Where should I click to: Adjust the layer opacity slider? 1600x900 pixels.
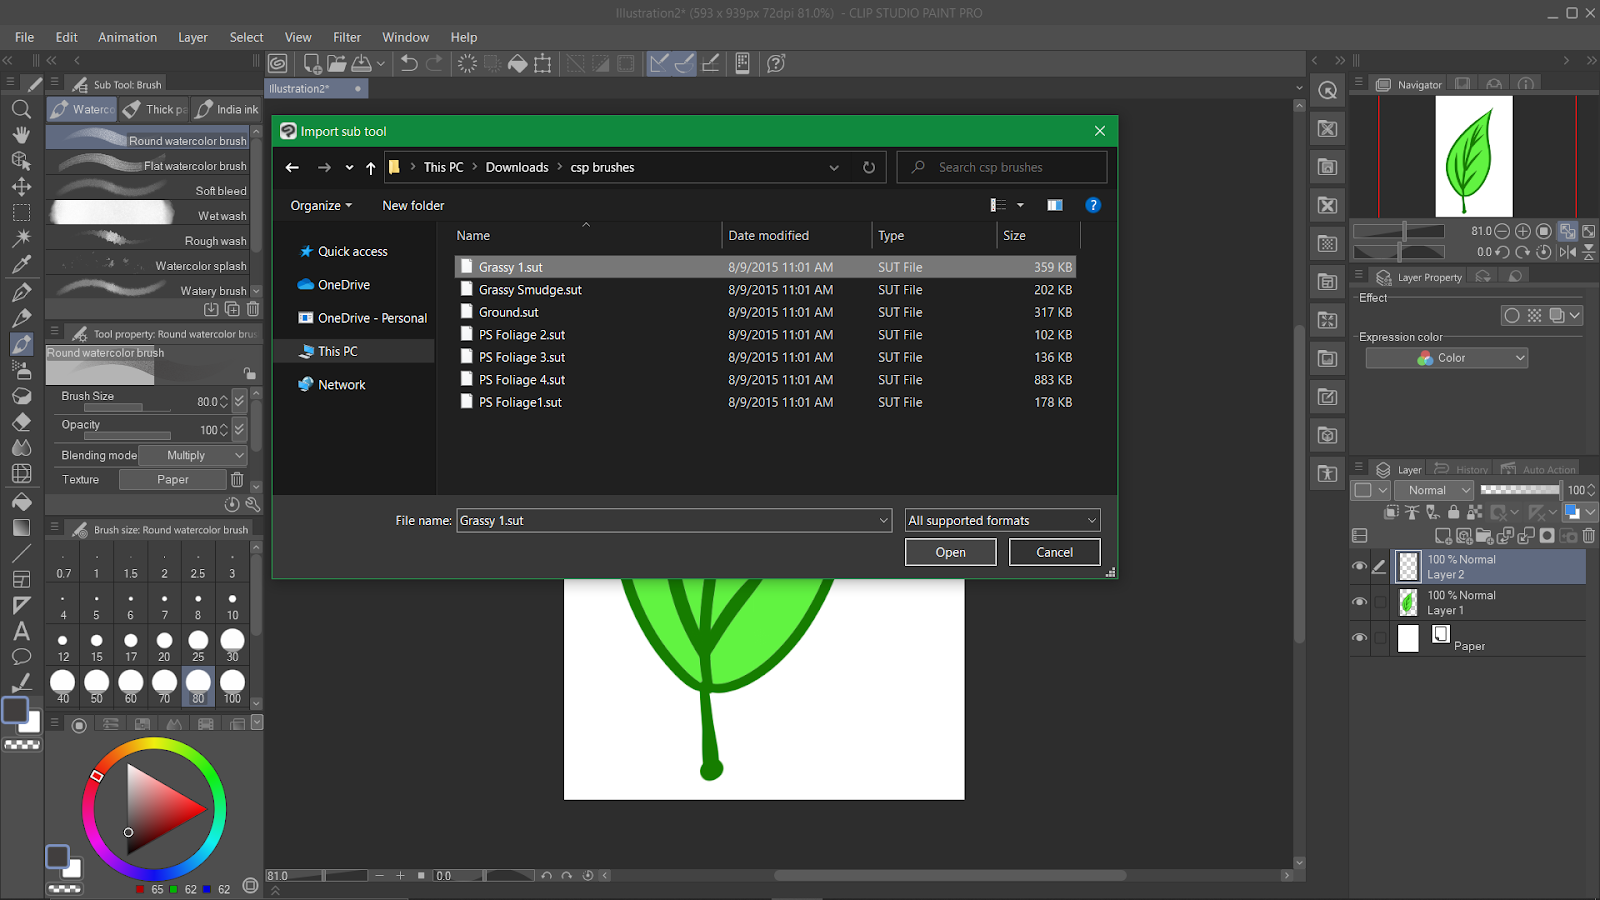click(1520, 490)
